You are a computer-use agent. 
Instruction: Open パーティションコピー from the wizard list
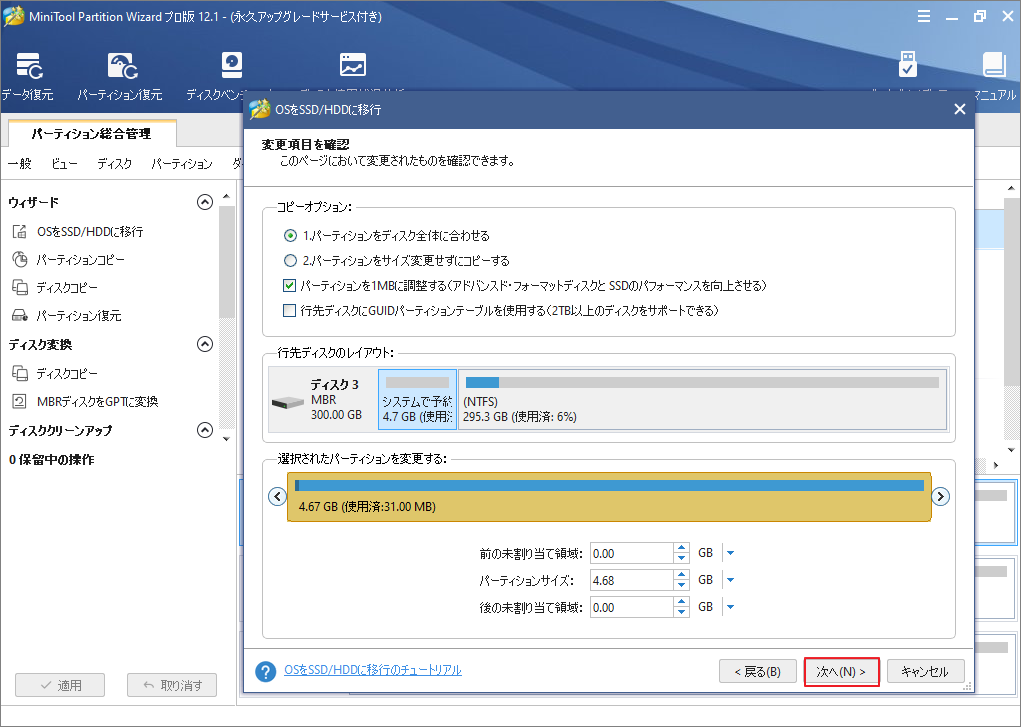pyautogui.click(x=82, y=259)
